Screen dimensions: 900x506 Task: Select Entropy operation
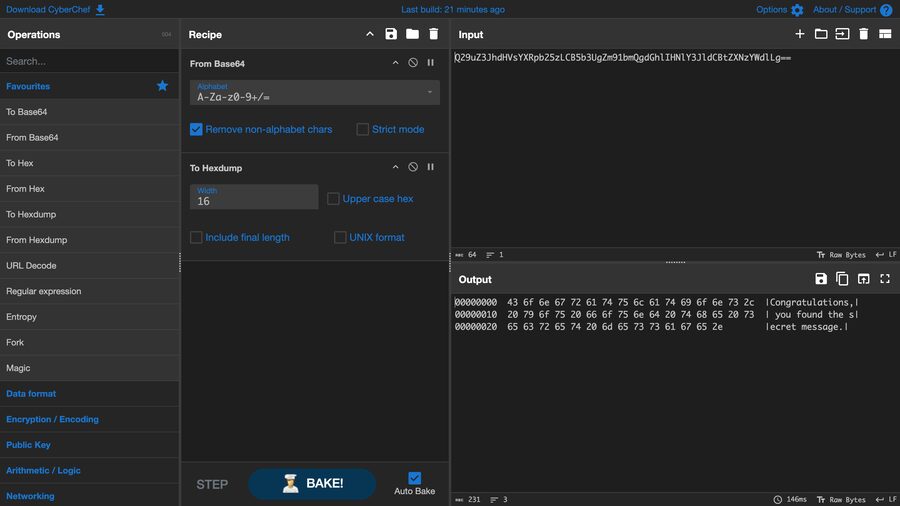(x=90, y=317)
